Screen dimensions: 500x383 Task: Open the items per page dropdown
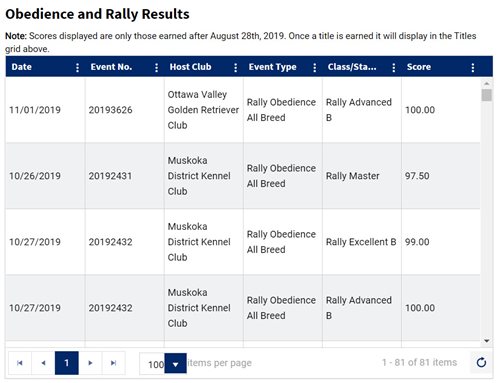point(175,364)
